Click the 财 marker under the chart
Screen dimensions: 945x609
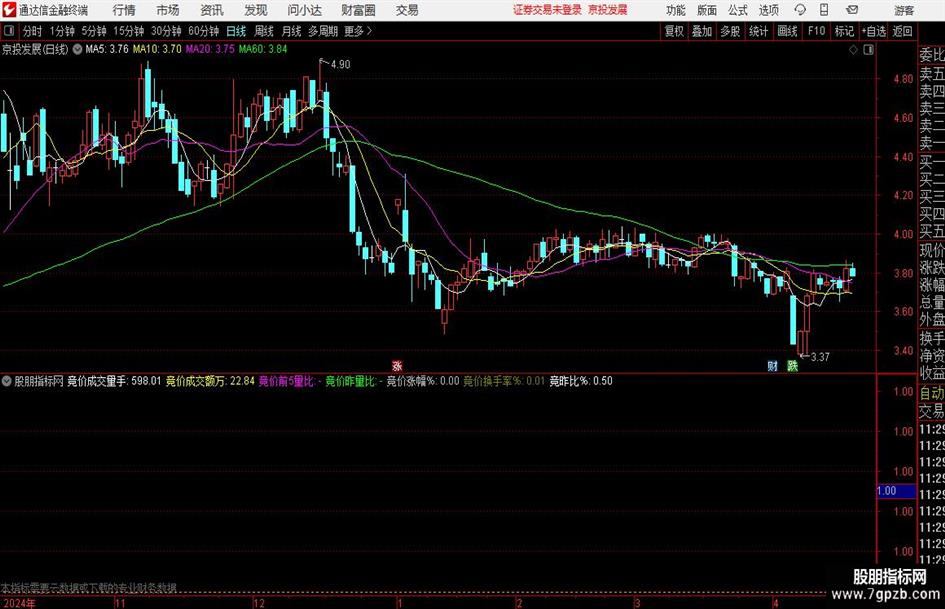click(x=773, y=366)
